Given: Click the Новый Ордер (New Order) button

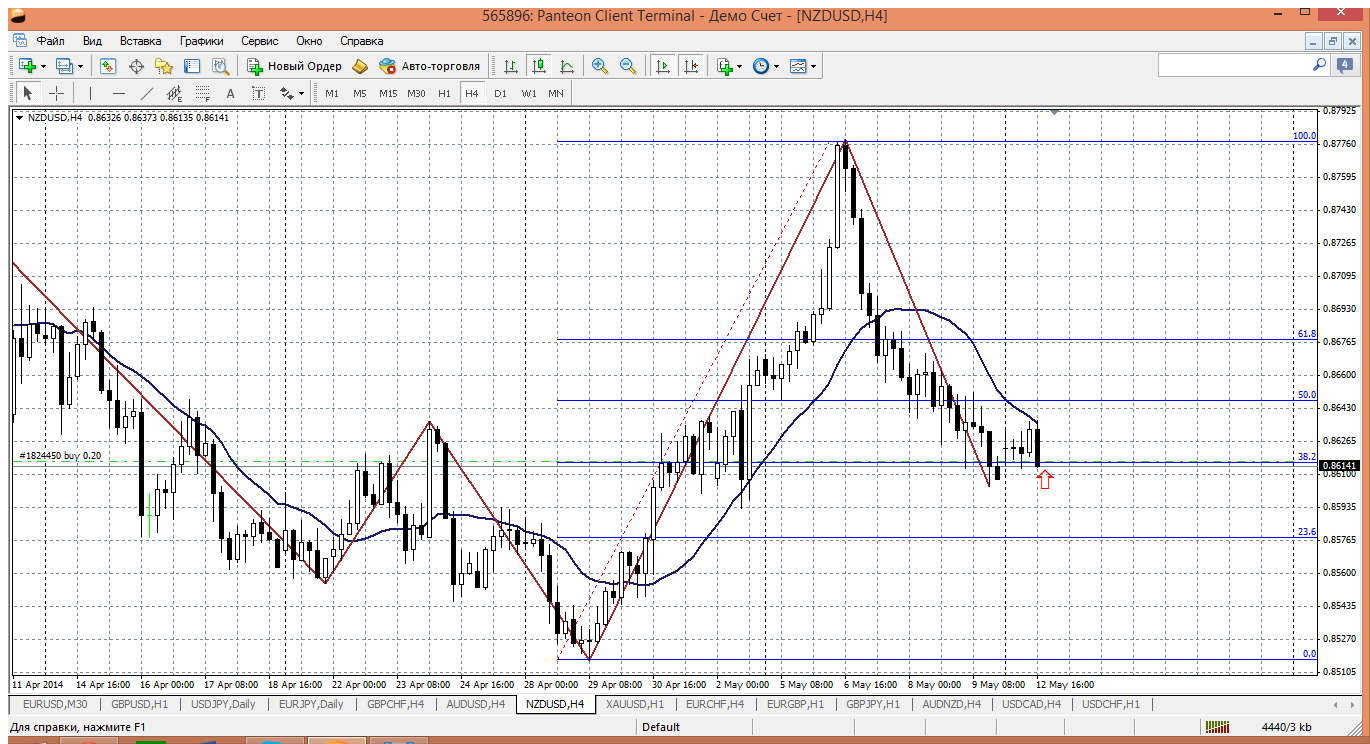Looking at the screenshot, I should (x=295, y=66).
